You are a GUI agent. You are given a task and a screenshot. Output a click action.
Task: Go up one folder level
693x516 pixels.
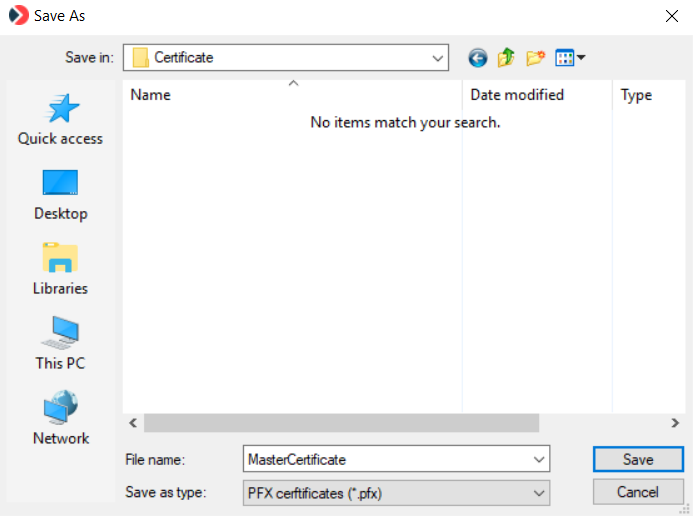click(x=506, y=58)
